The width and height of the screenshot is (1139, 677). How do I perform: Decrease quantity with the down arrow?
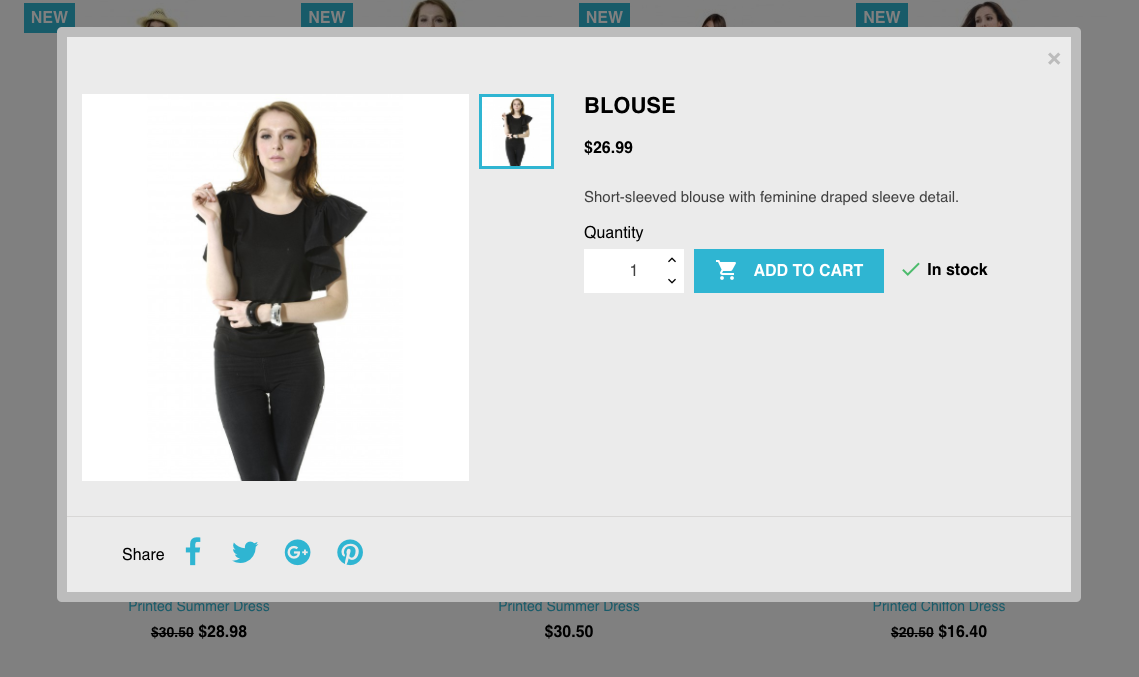coord(672,281)
